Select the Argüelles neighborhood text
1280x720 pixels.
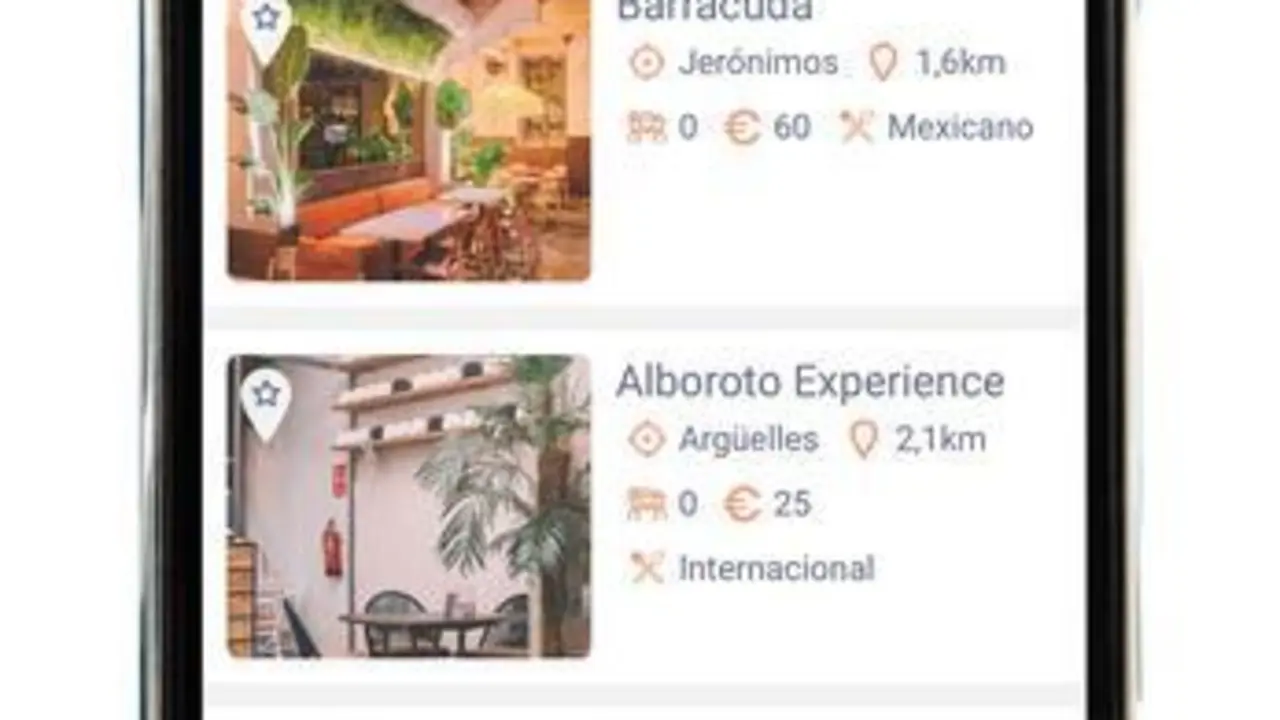click(748, 440)
